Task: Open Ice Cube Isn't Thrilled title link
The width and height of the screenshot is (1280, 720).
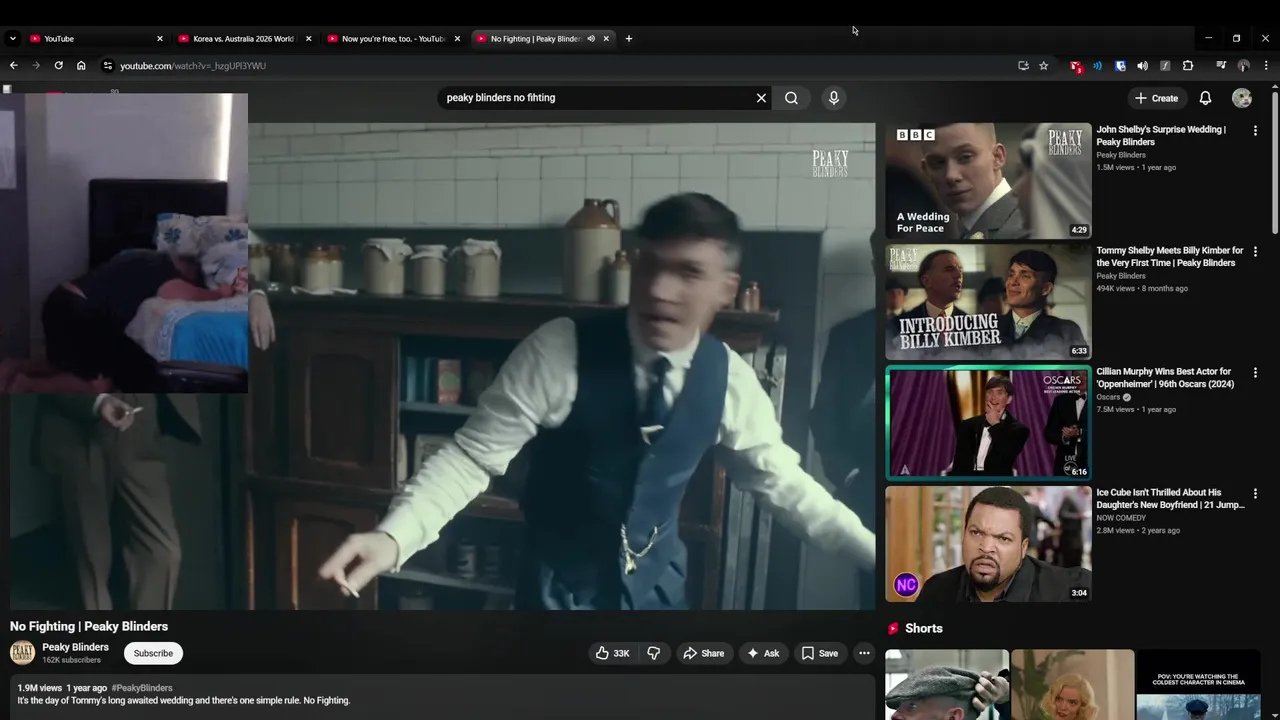Action: (1170, 498)
